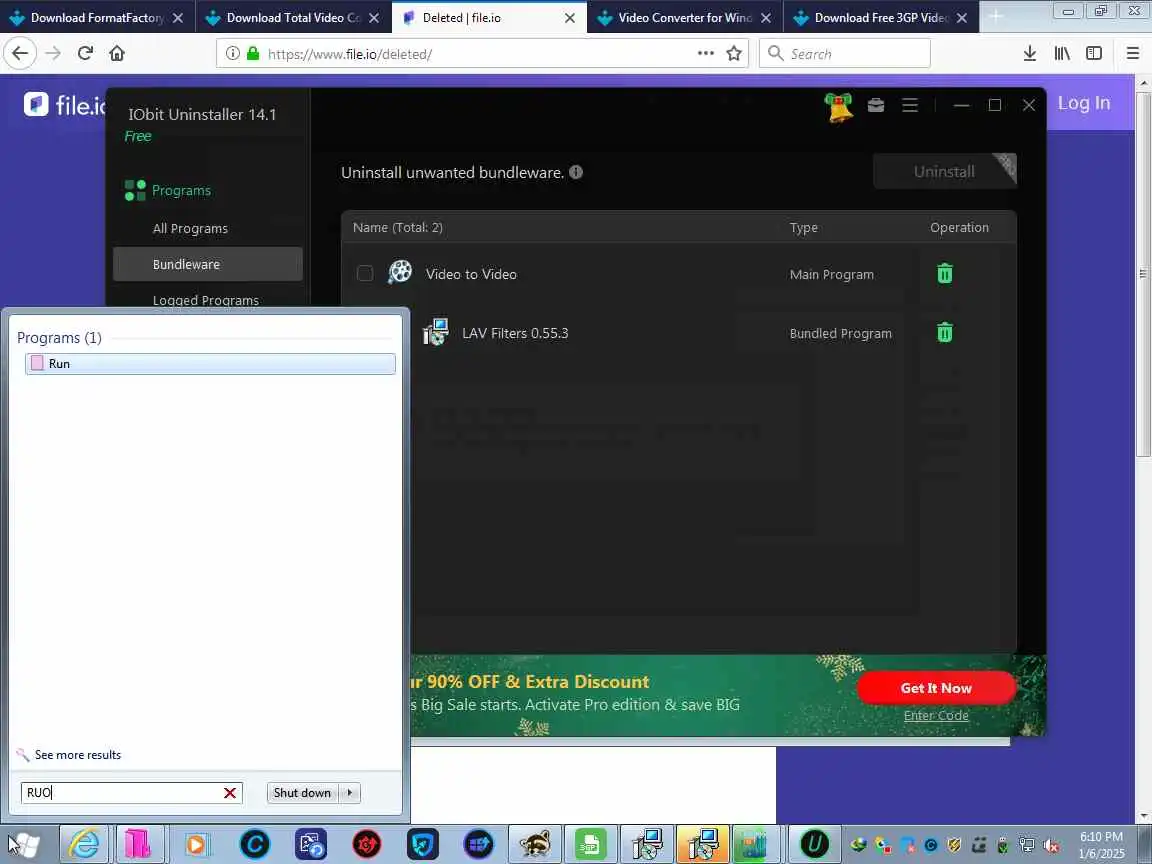Click the file.io logo
This screenshot has width=1152, height=864.
point(65,105)
